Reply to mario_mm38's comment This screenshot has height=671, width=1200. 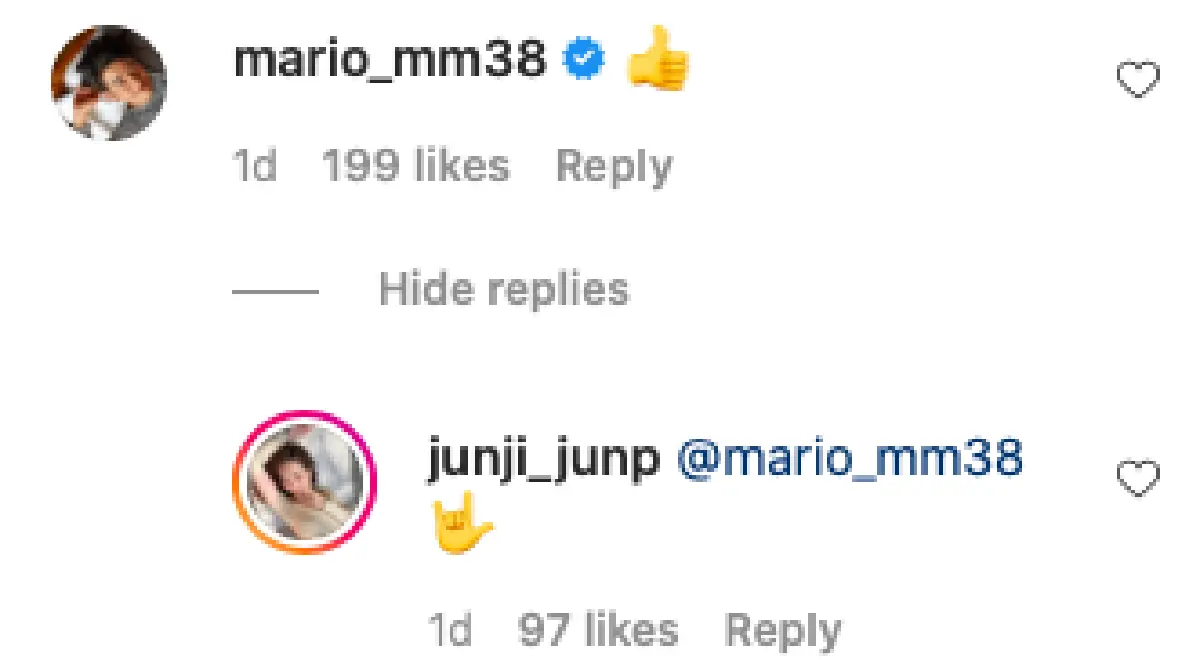[x=615, y=166]
